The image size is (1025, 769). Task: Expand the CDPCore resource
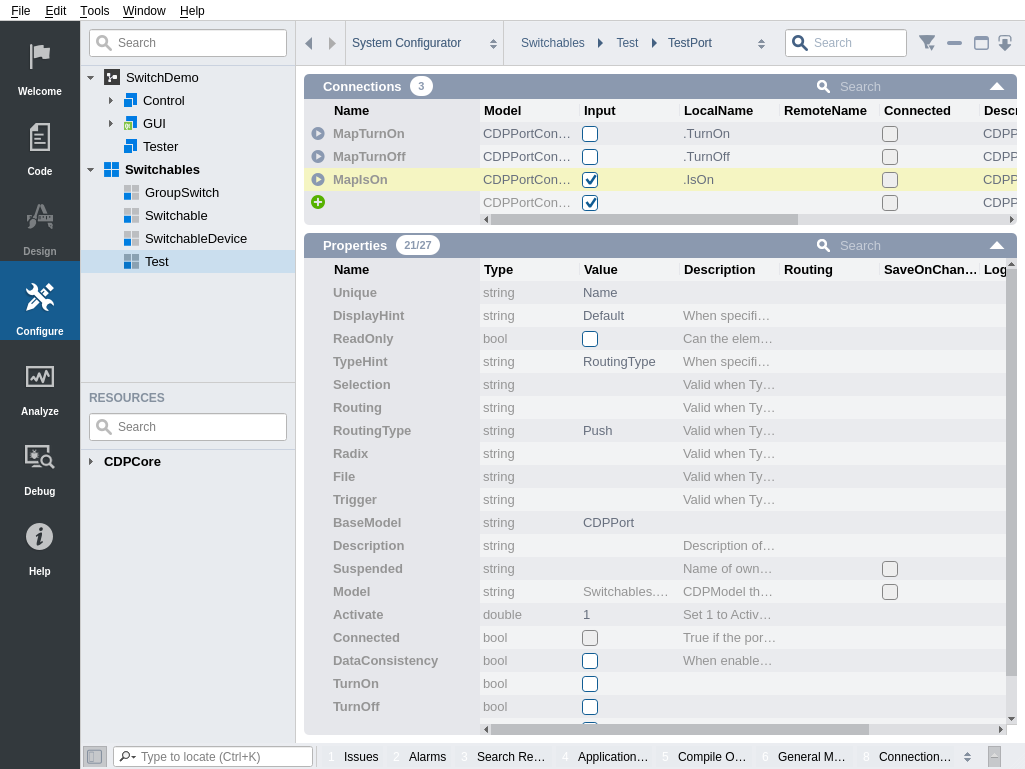(x=91, y=461)
